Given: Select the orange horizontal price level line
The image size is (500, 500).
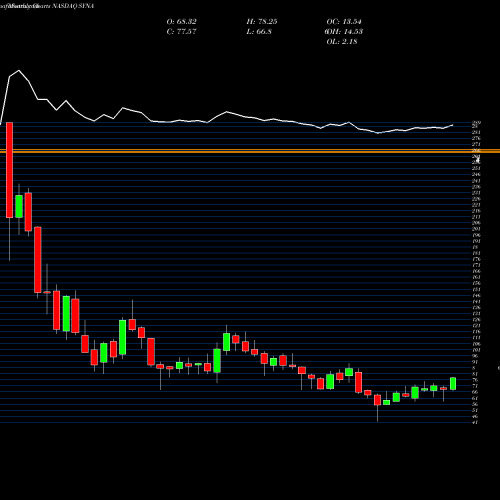Looking at the screenshot, I should tap(250, 151).
